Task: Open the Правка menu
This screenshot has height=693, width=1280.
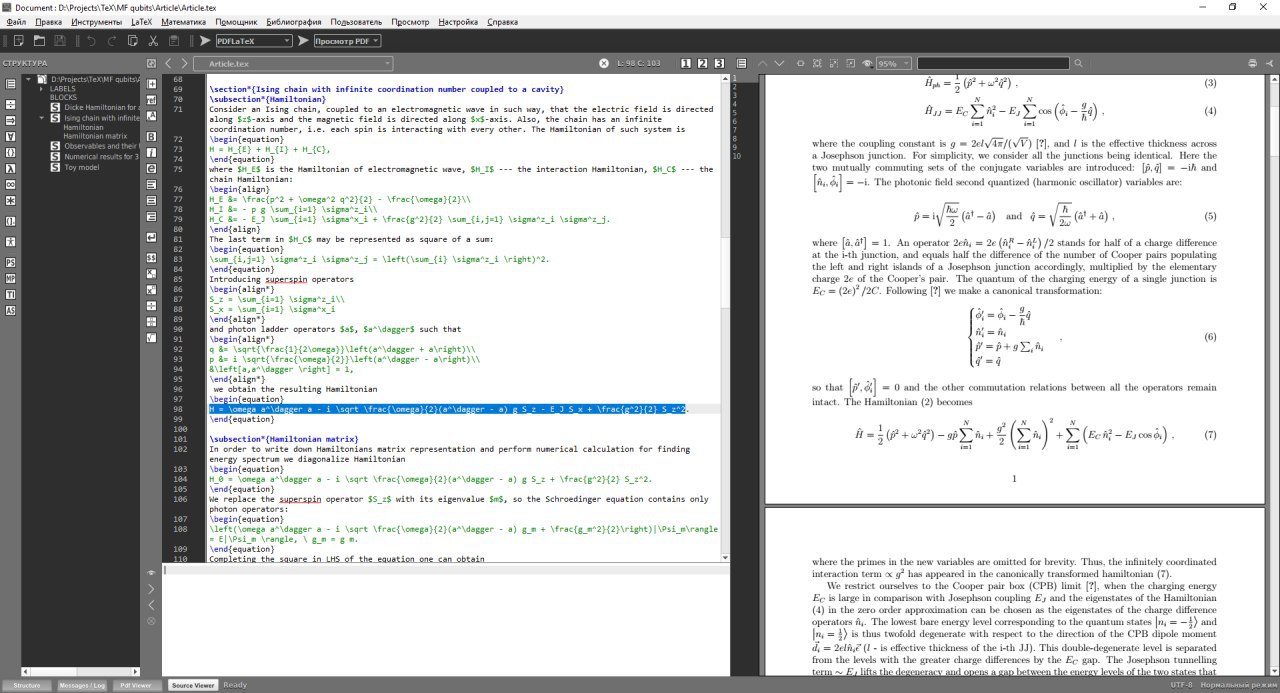Action: pyautogui.click(x=48, y=21)
